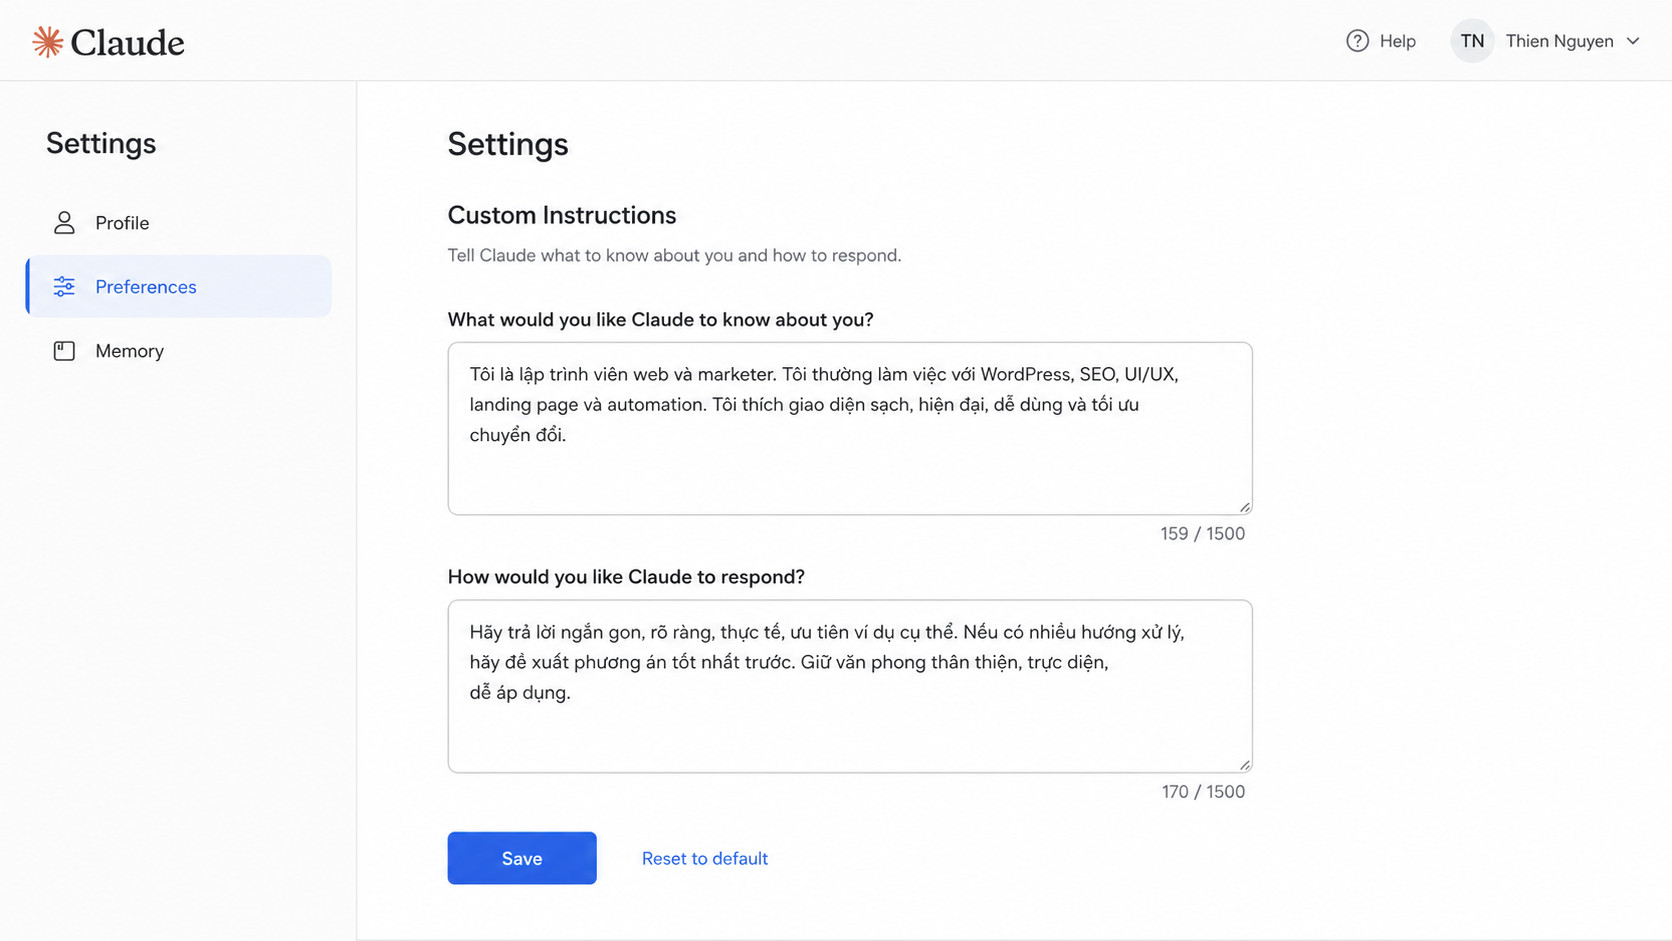Click the Claude starburst logo icon
Viewport: 1672px width, 941px height.
47,42
